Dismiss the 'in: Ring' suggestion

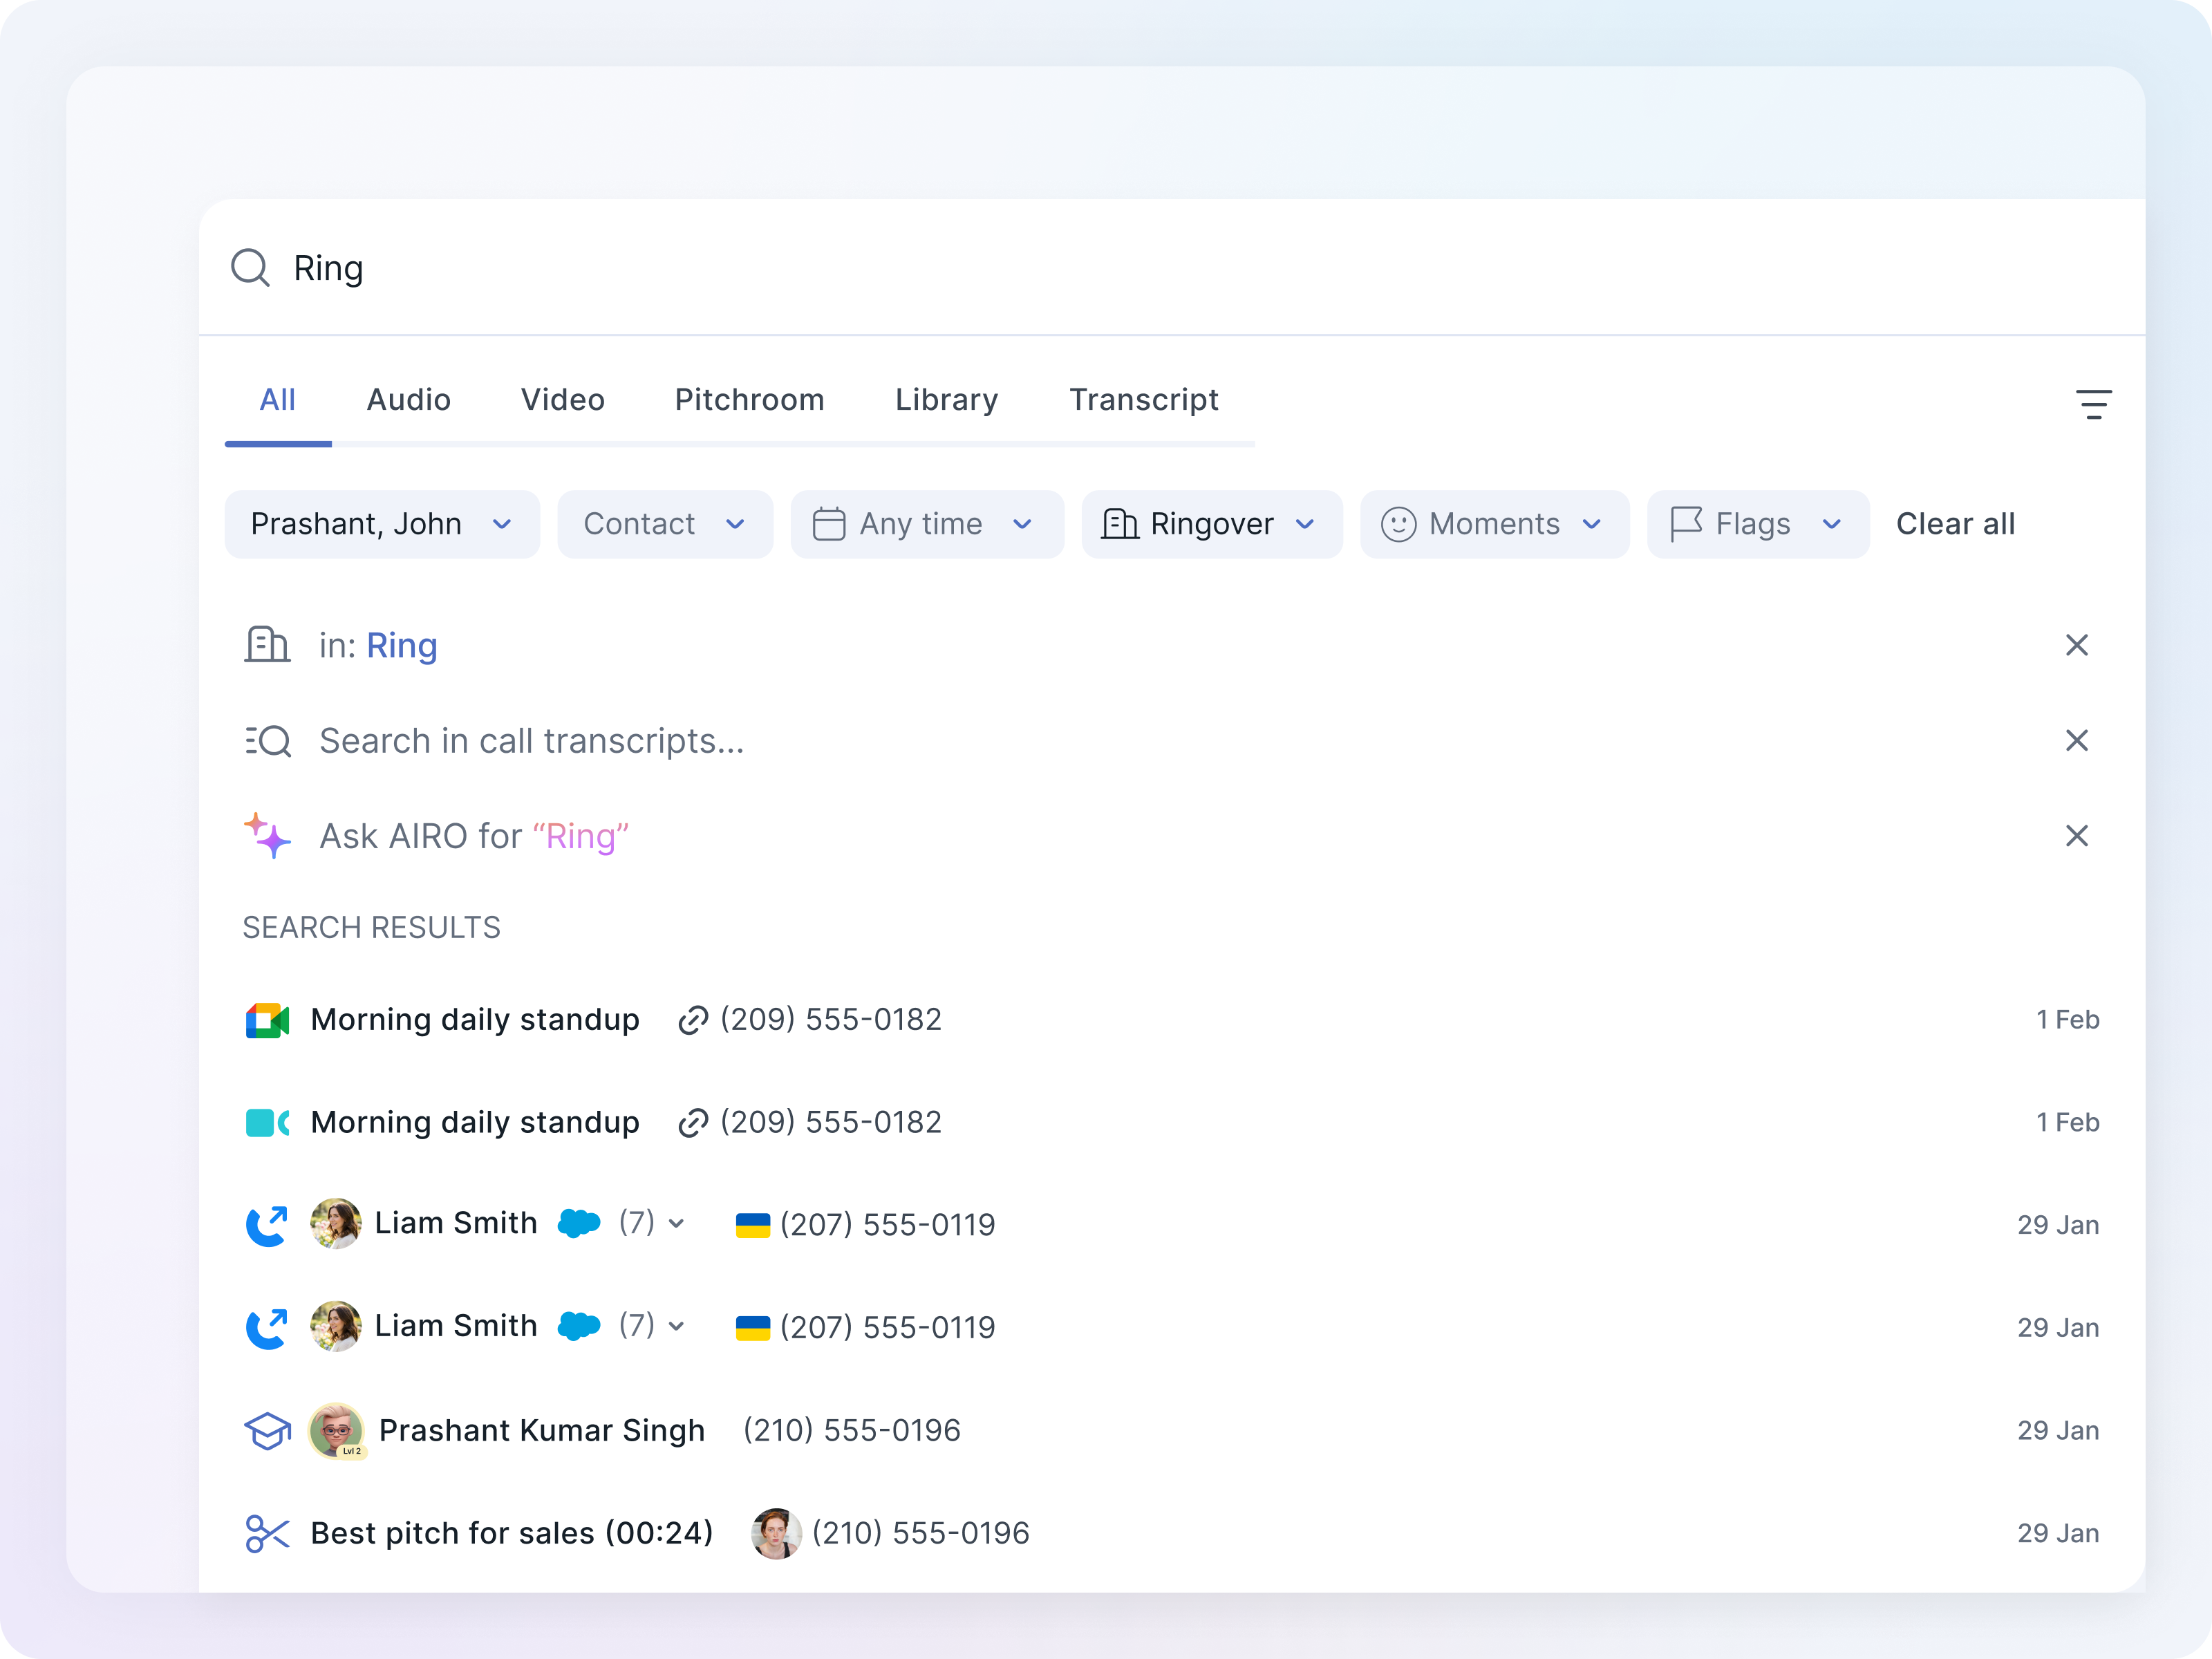click(2076, 645)
